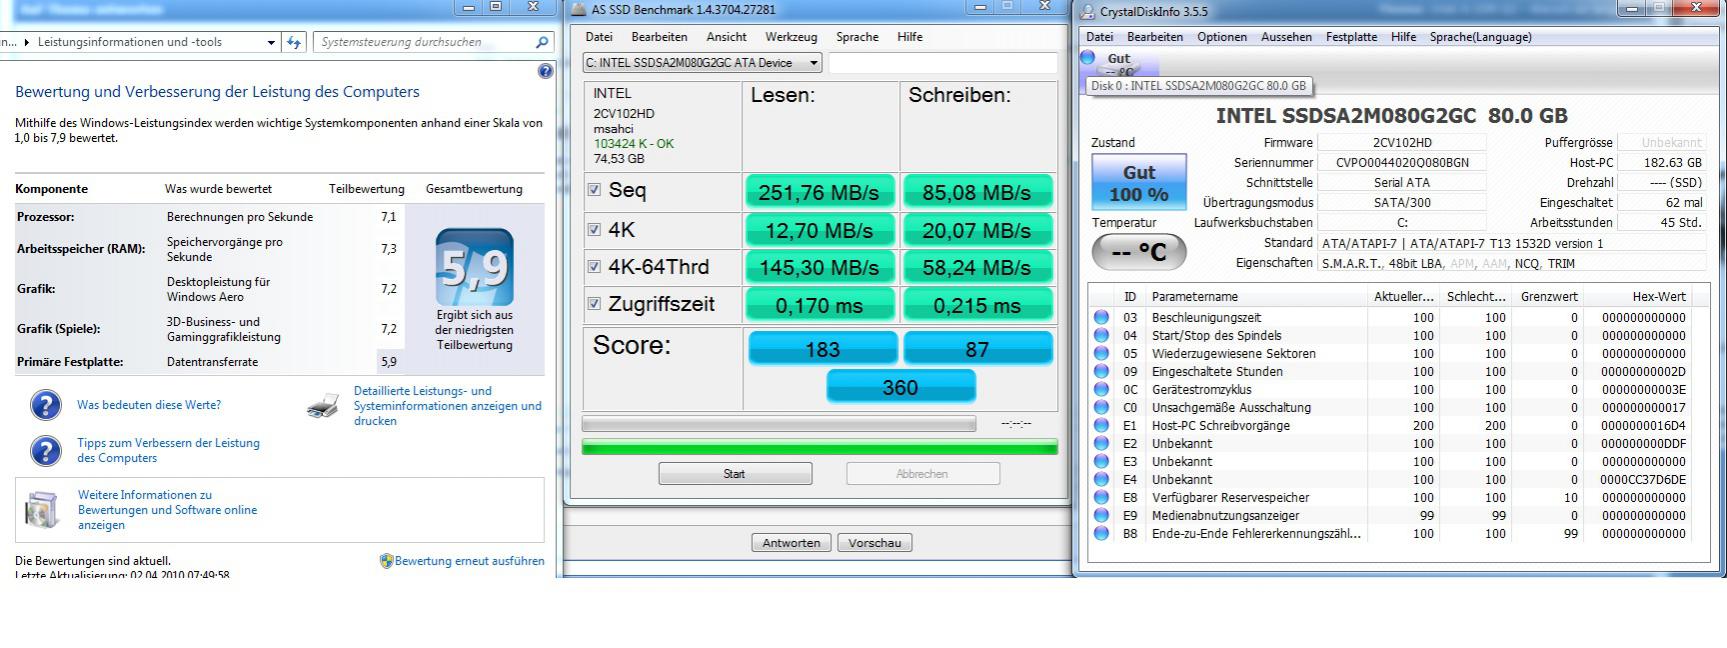Screen dimensions: 1727x648
Task: Open the Aussehen menu in CrystalDiskInfo
Action: point(1286,37)
